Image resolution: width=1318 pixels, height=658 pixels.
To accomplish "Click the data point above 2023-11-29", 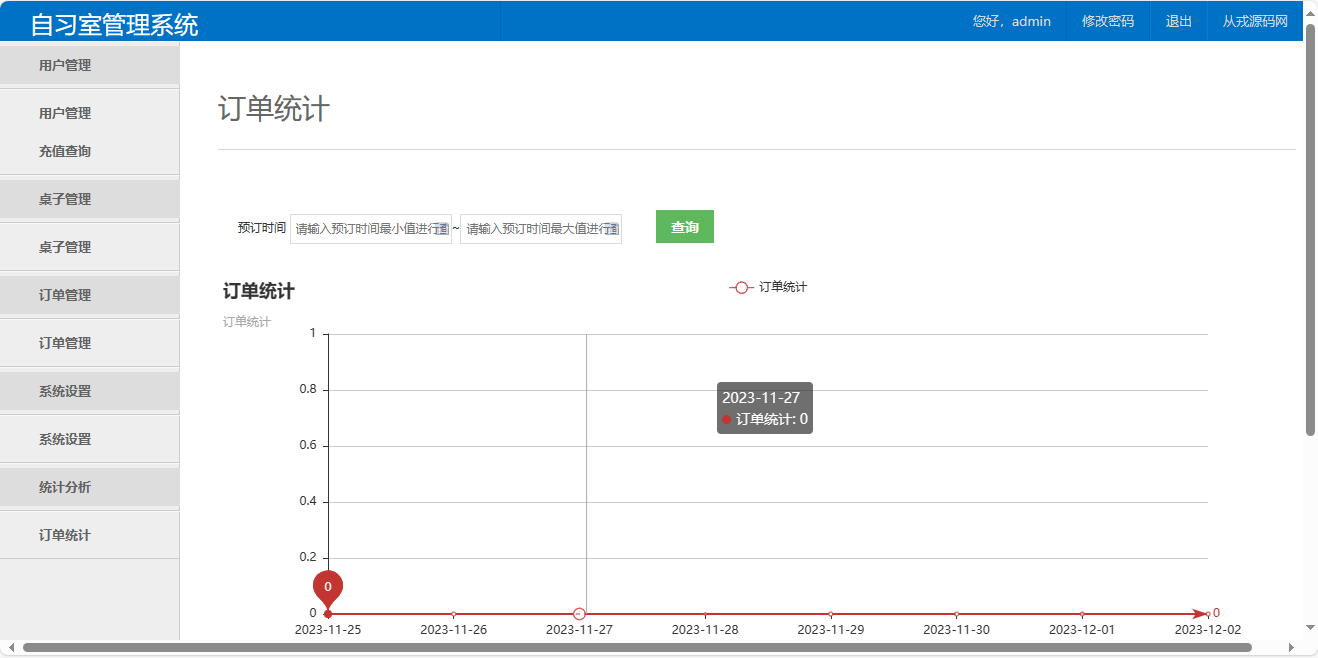I will pyautogui.click(x=831, y=614).
